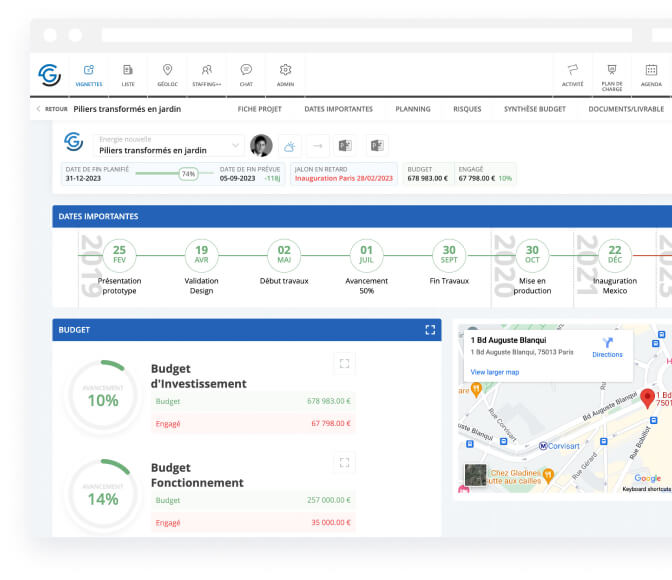This screenshot has width=672, height=580.
Task: Expand Budget Fonctionnement card
Action: [344, 462]
